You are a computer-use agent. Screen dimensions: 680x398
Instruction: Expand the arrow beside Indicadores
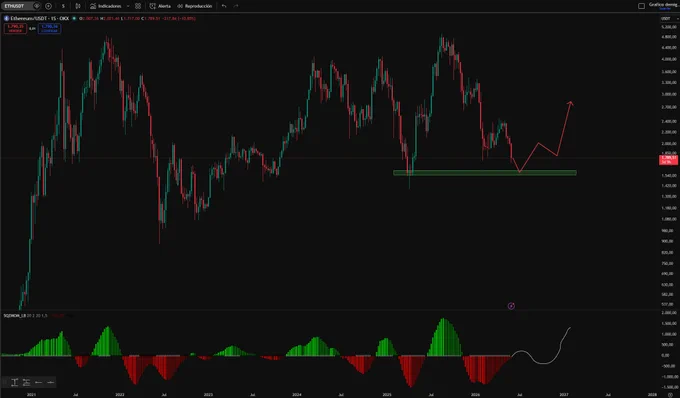tap(128, 6)
